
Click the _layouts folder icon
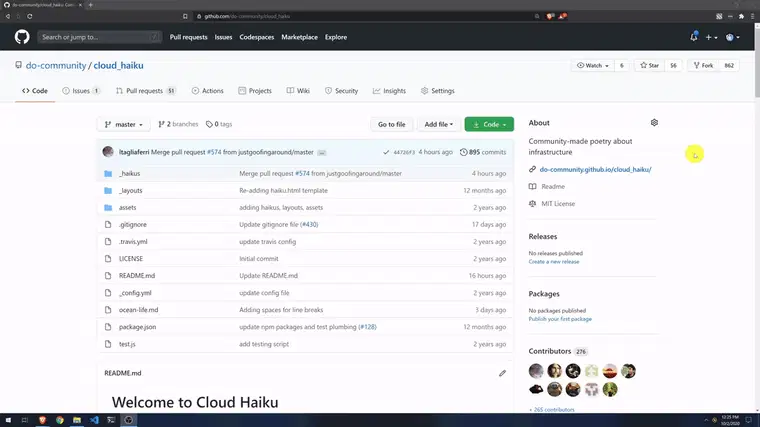(x=108, y=190)
